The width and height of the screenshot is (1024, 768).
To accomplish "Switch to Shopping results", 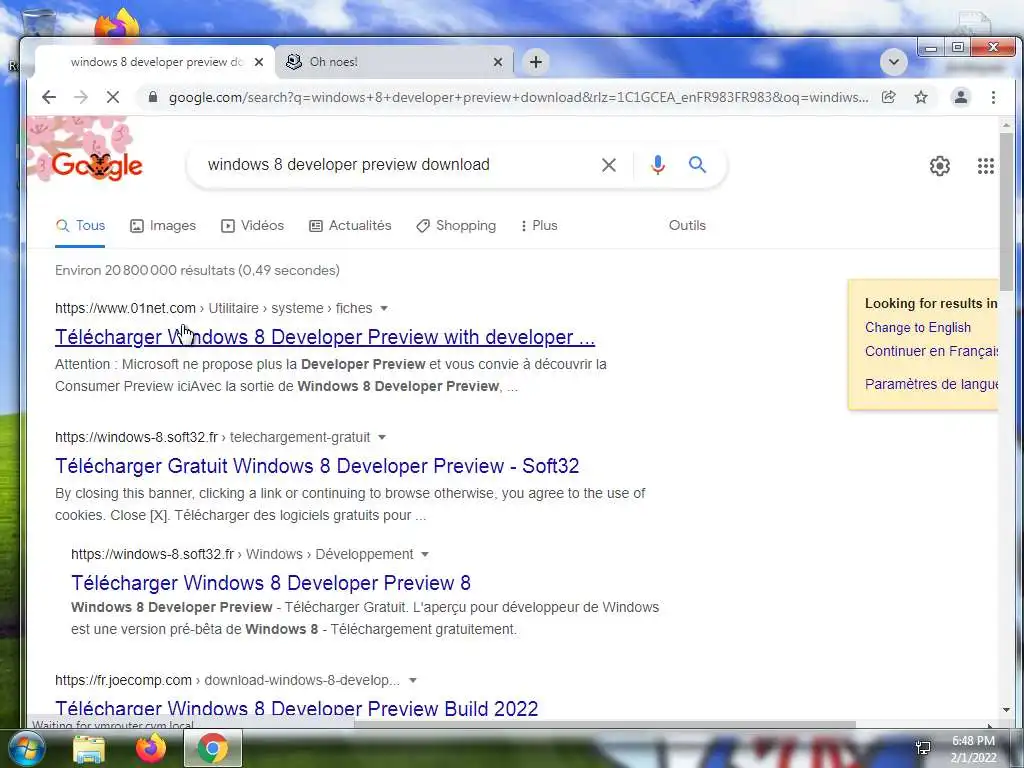I will pos(456,226).
